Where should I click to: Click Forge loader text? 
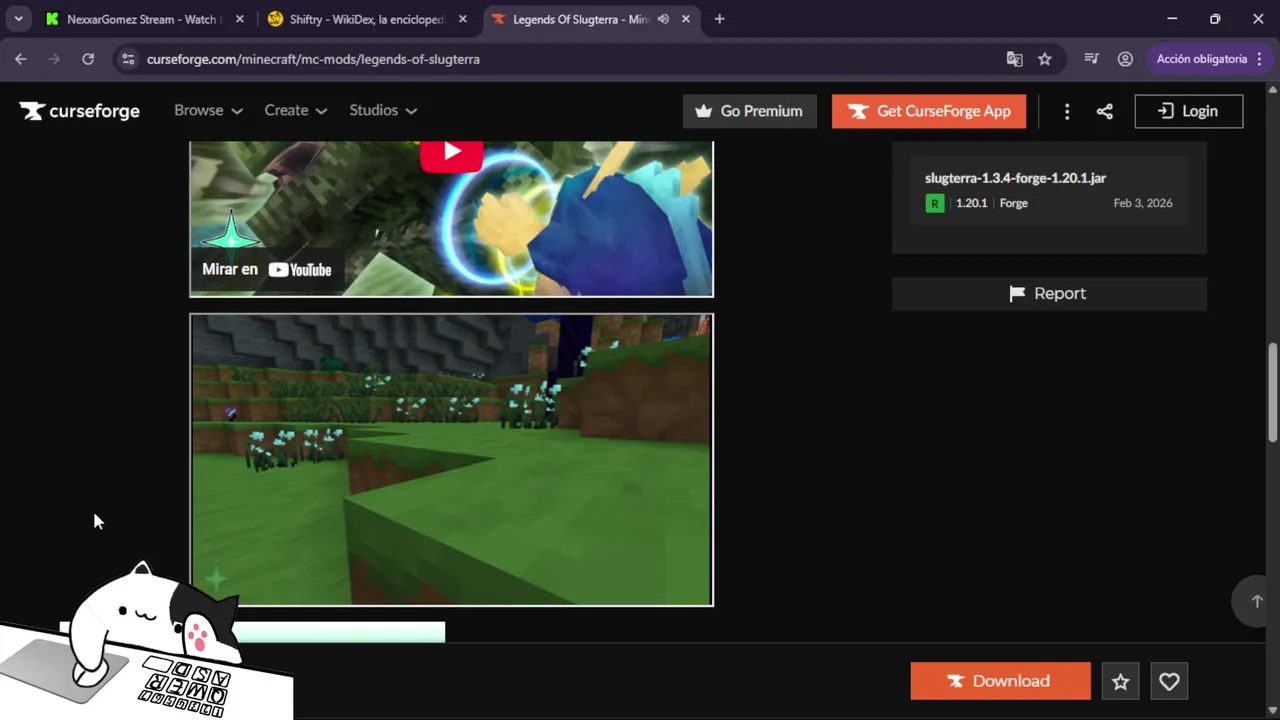pyautogui.click(x=1013, y=203)
